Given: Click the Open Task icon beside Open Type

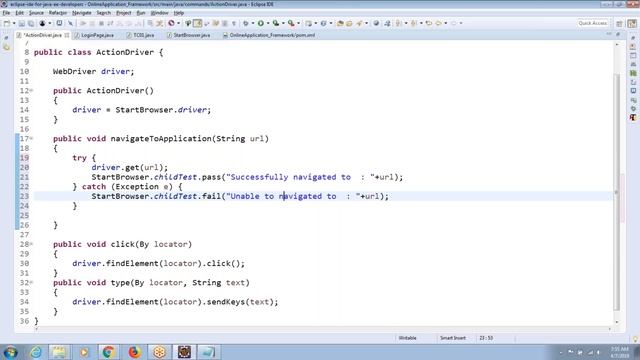Looking at the screenshot, I should point(349,23).
